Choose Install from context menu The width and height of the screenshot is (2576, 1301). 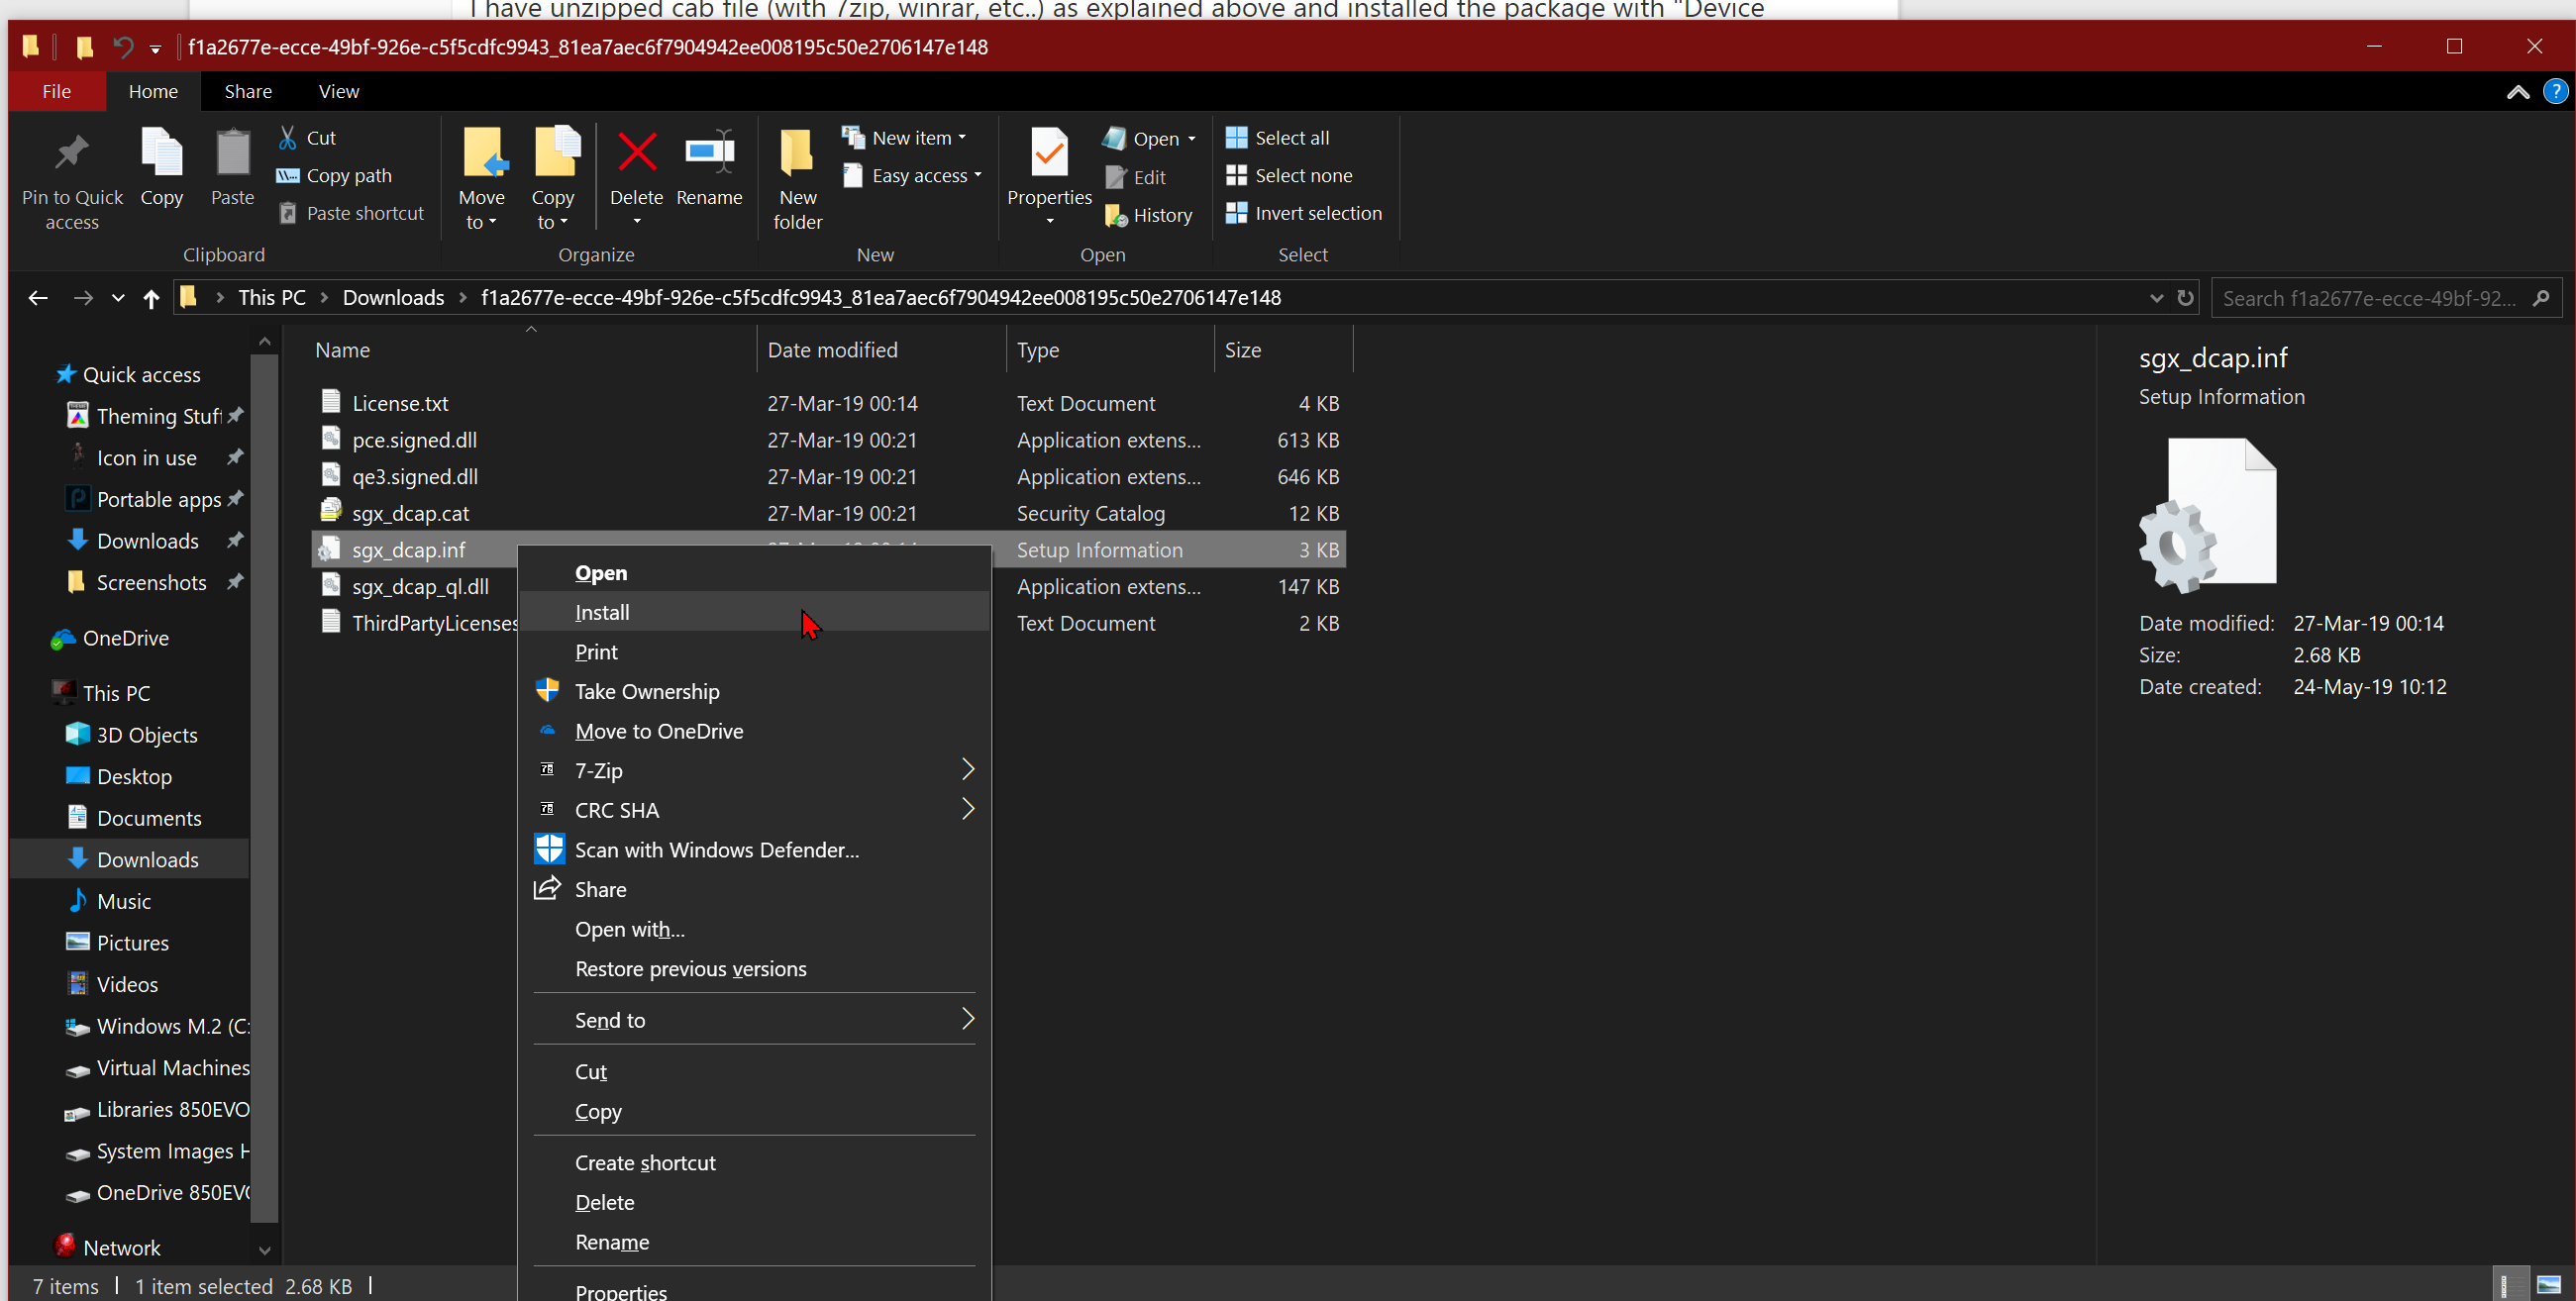755,612
